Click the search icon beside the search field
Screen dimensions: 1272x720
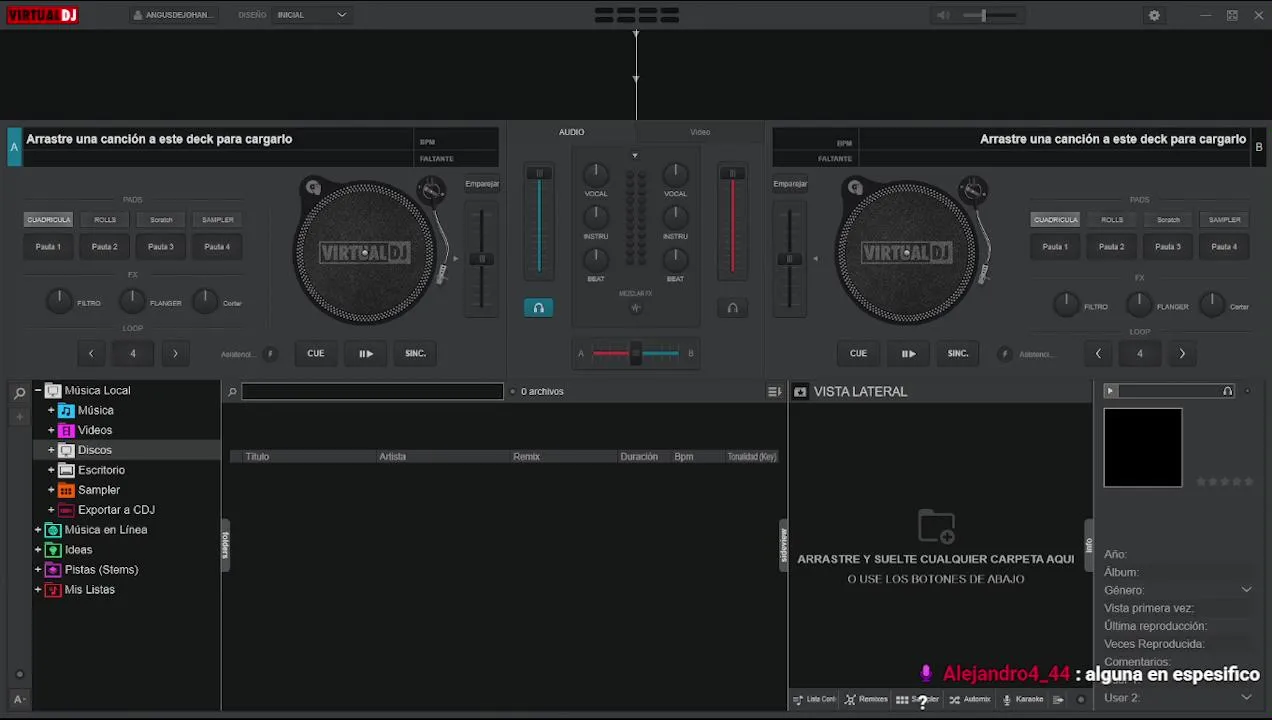click(x=232, y=392)
